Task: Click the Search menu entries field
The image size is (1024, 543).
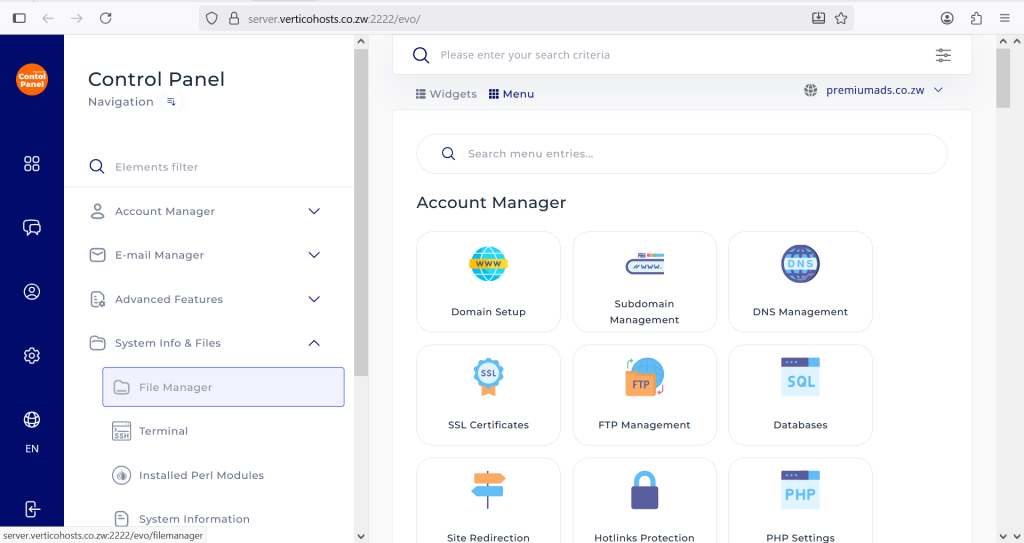Action: (x=680, y=154)
